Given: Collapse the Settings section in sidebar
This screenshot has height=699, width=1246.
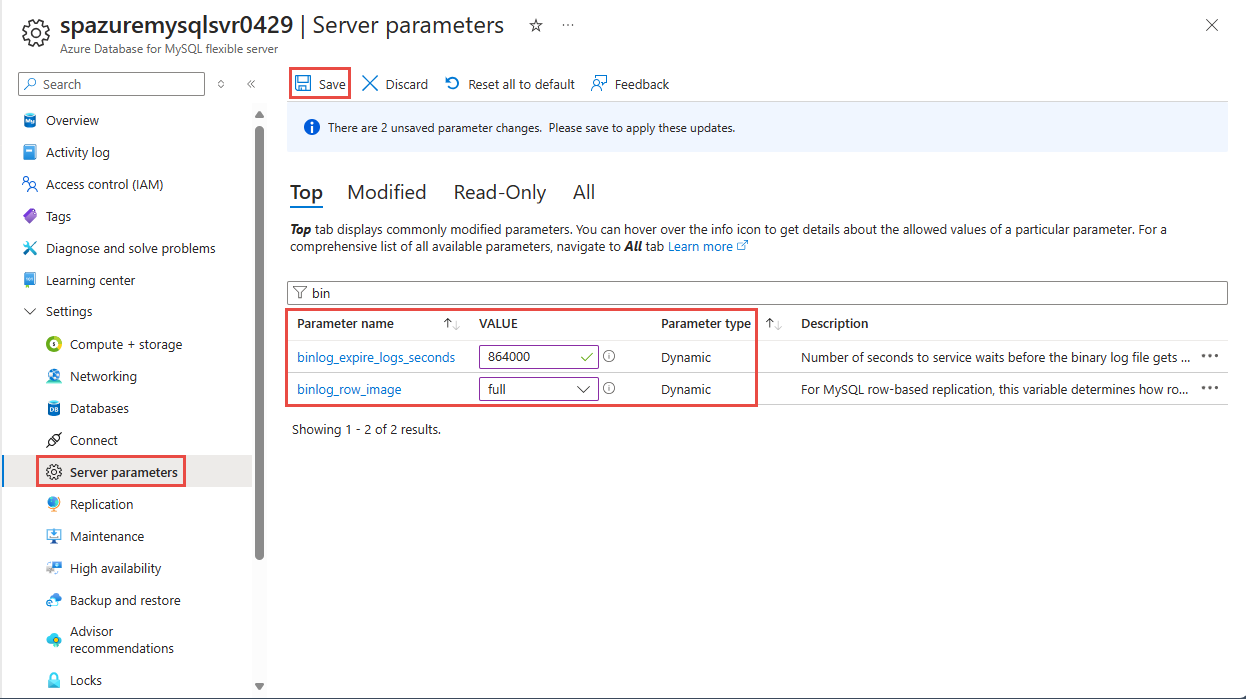Looking at the screenshot, I should pyautogui.click(x=29, y=312).
